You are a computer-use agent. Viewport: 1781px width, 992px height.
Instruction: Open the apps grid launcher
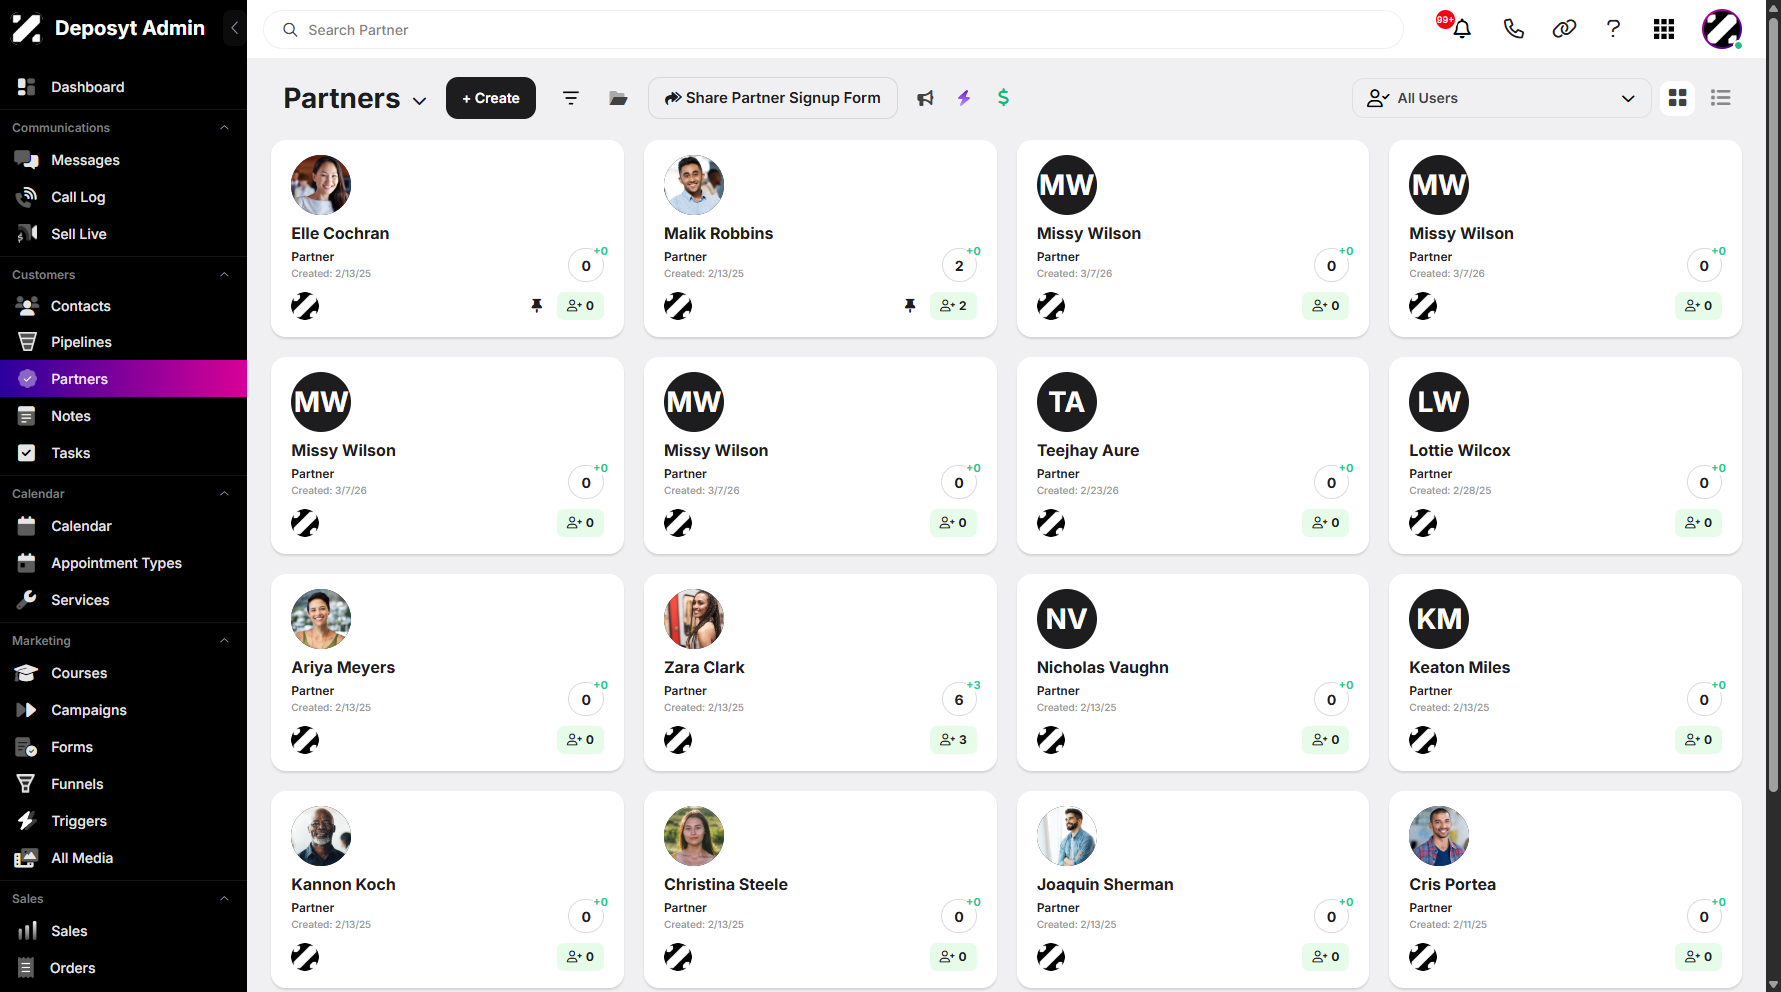pyautogui.click(x=1664, y=29)
